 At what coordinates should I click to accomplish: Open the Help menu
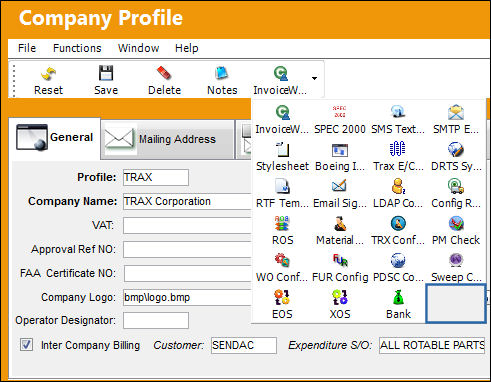click(x=187, y=48)
